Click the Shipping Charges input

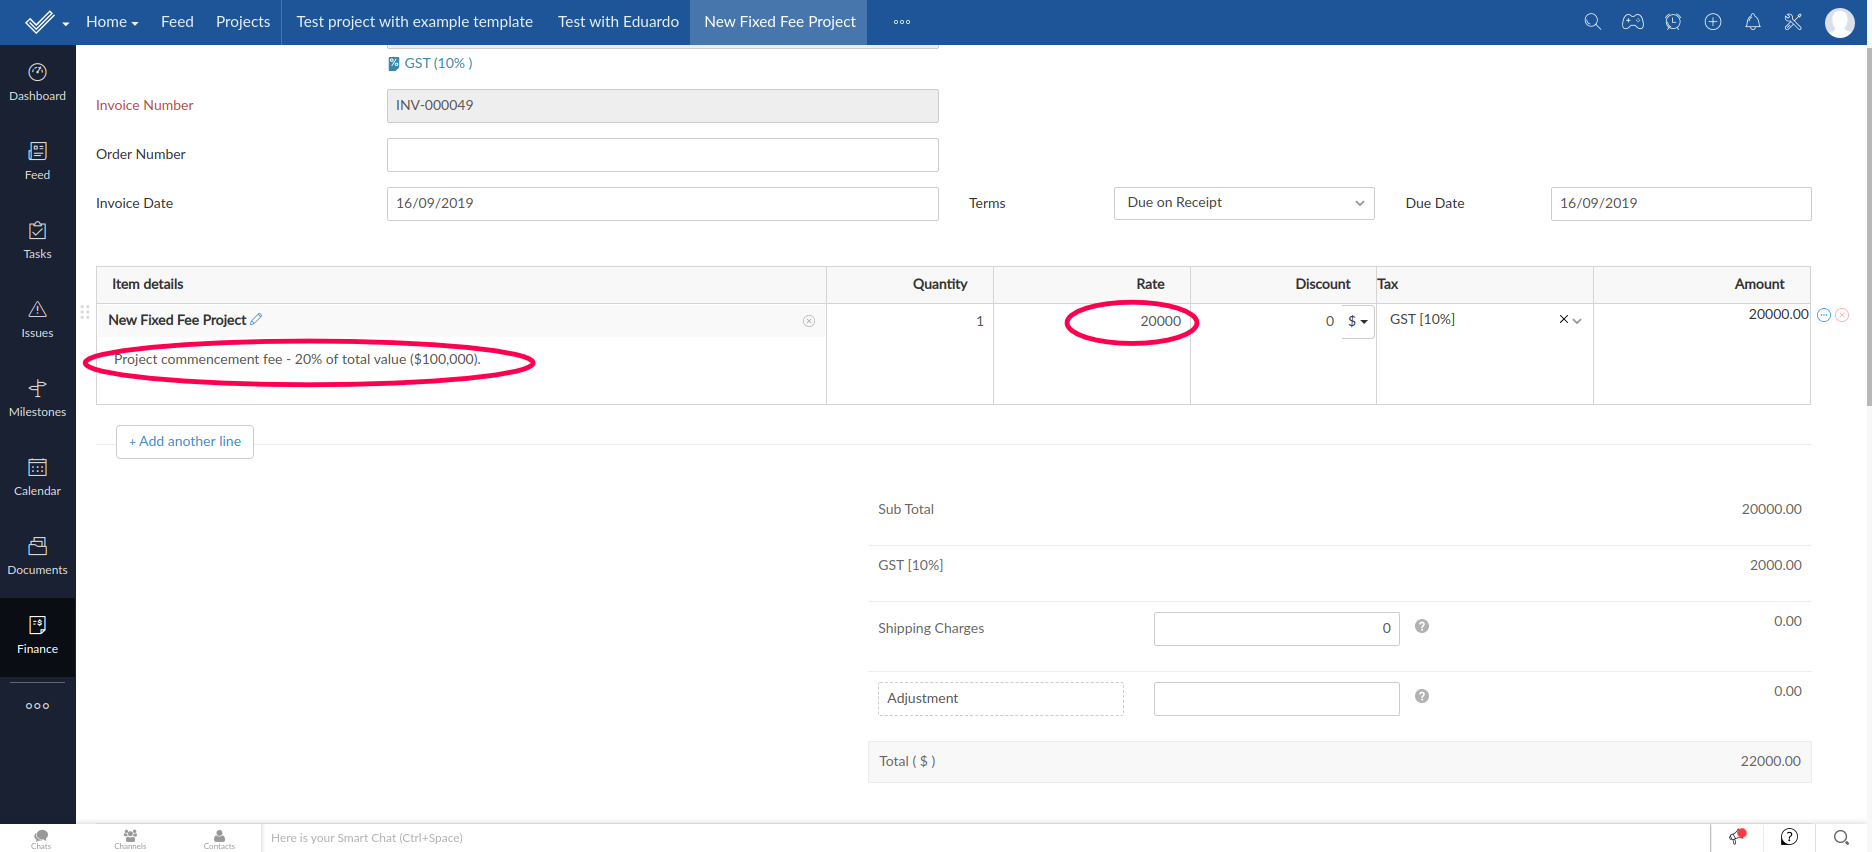[1276, 629]
